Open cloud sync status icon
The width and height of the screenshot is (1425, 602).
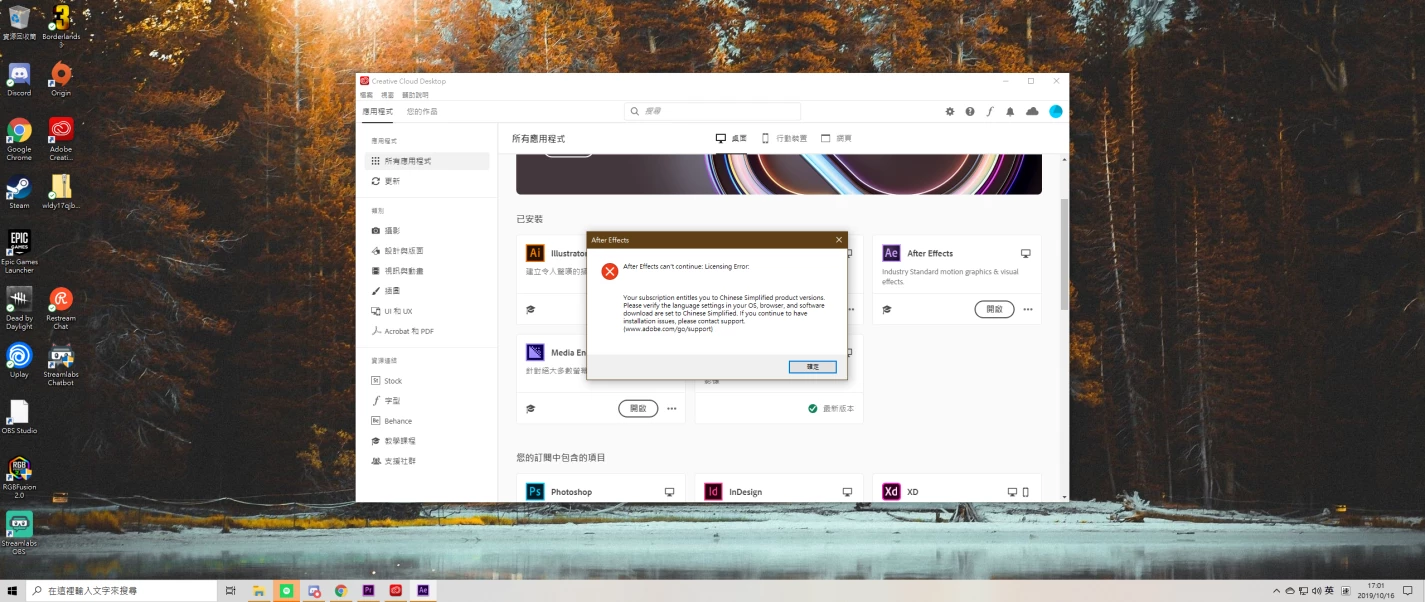point(1032,112)
